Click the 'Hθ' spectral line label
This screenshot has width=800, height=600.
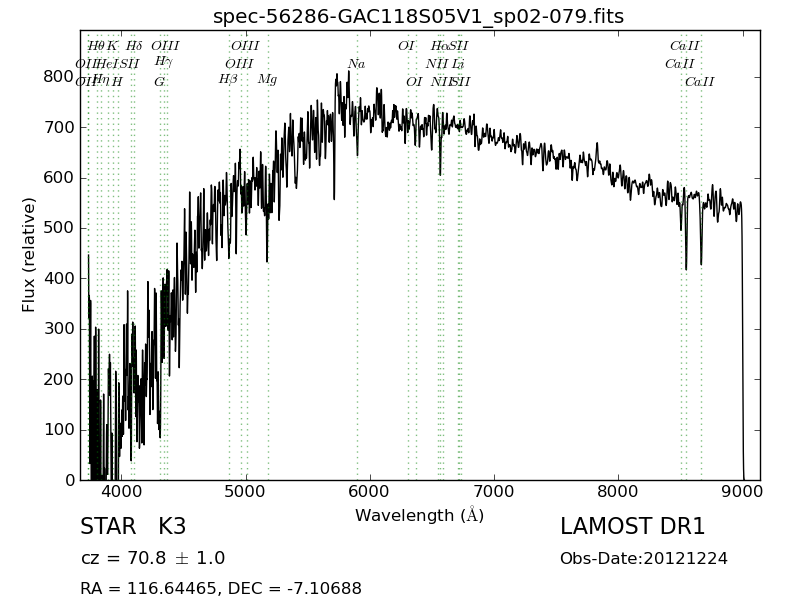point(96,46)
